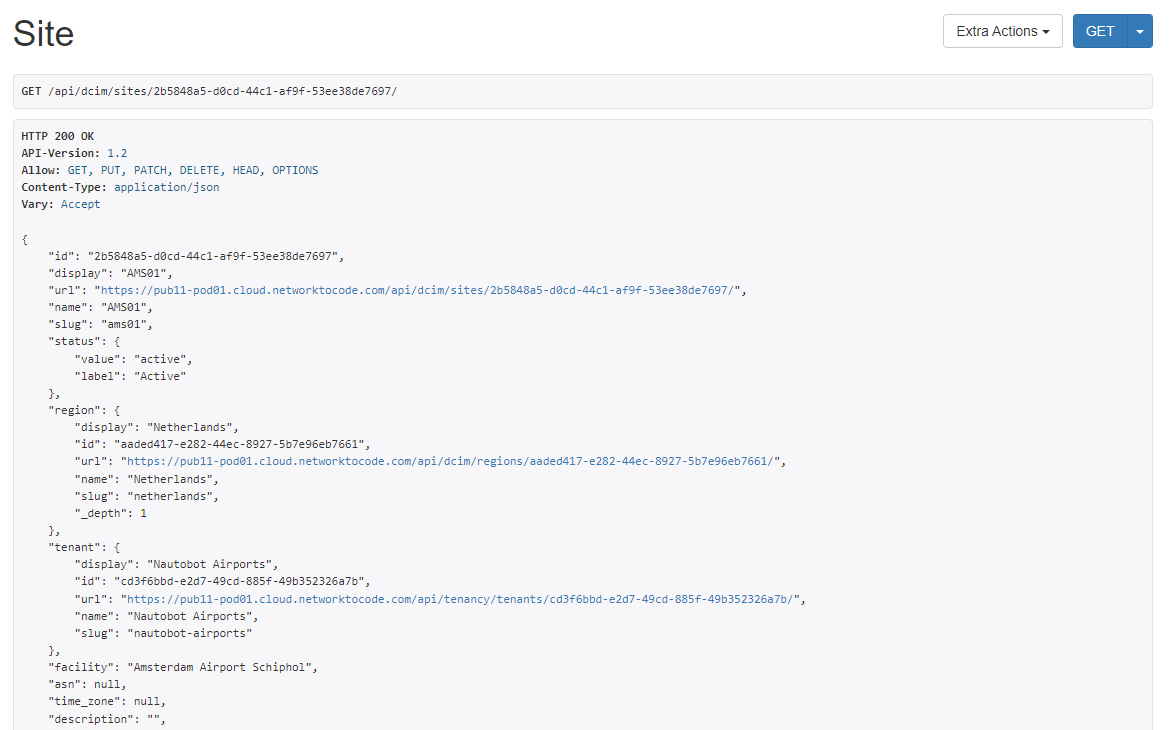Click the site id UUID value

point(215,256)
